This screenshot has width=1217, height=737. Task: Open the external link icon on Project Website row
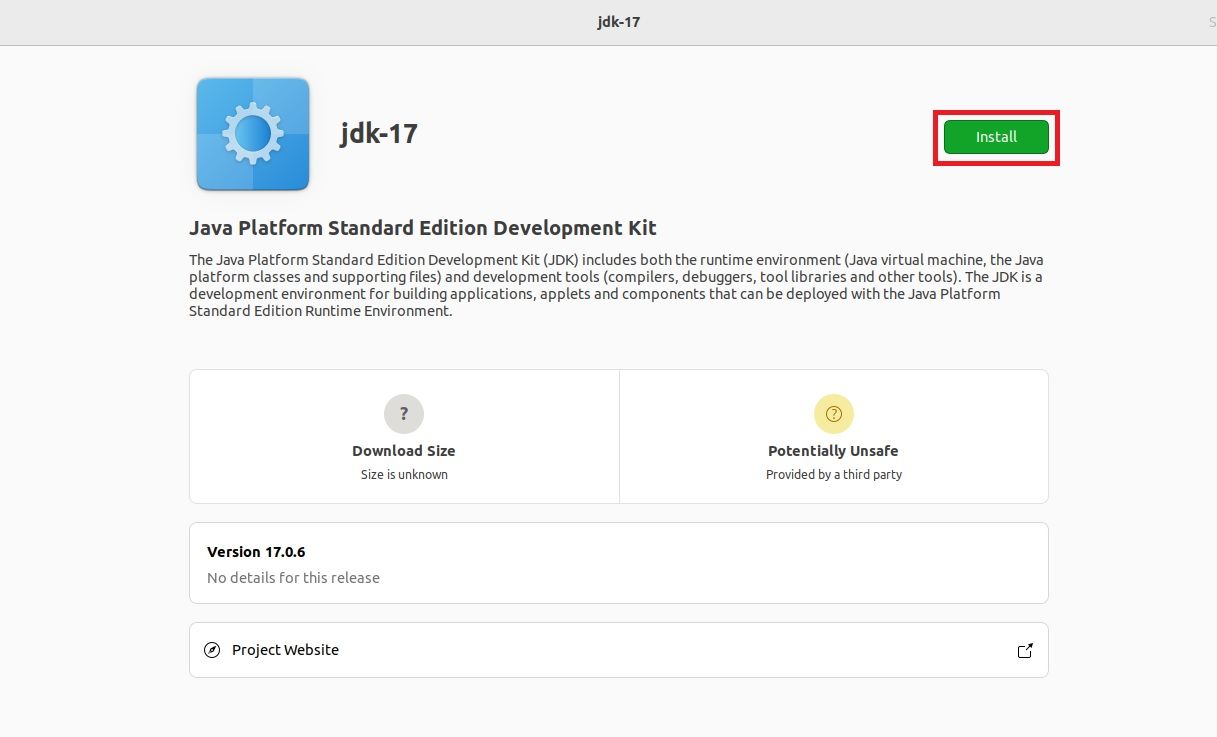pyautogui.click(x=1025, y=649)
